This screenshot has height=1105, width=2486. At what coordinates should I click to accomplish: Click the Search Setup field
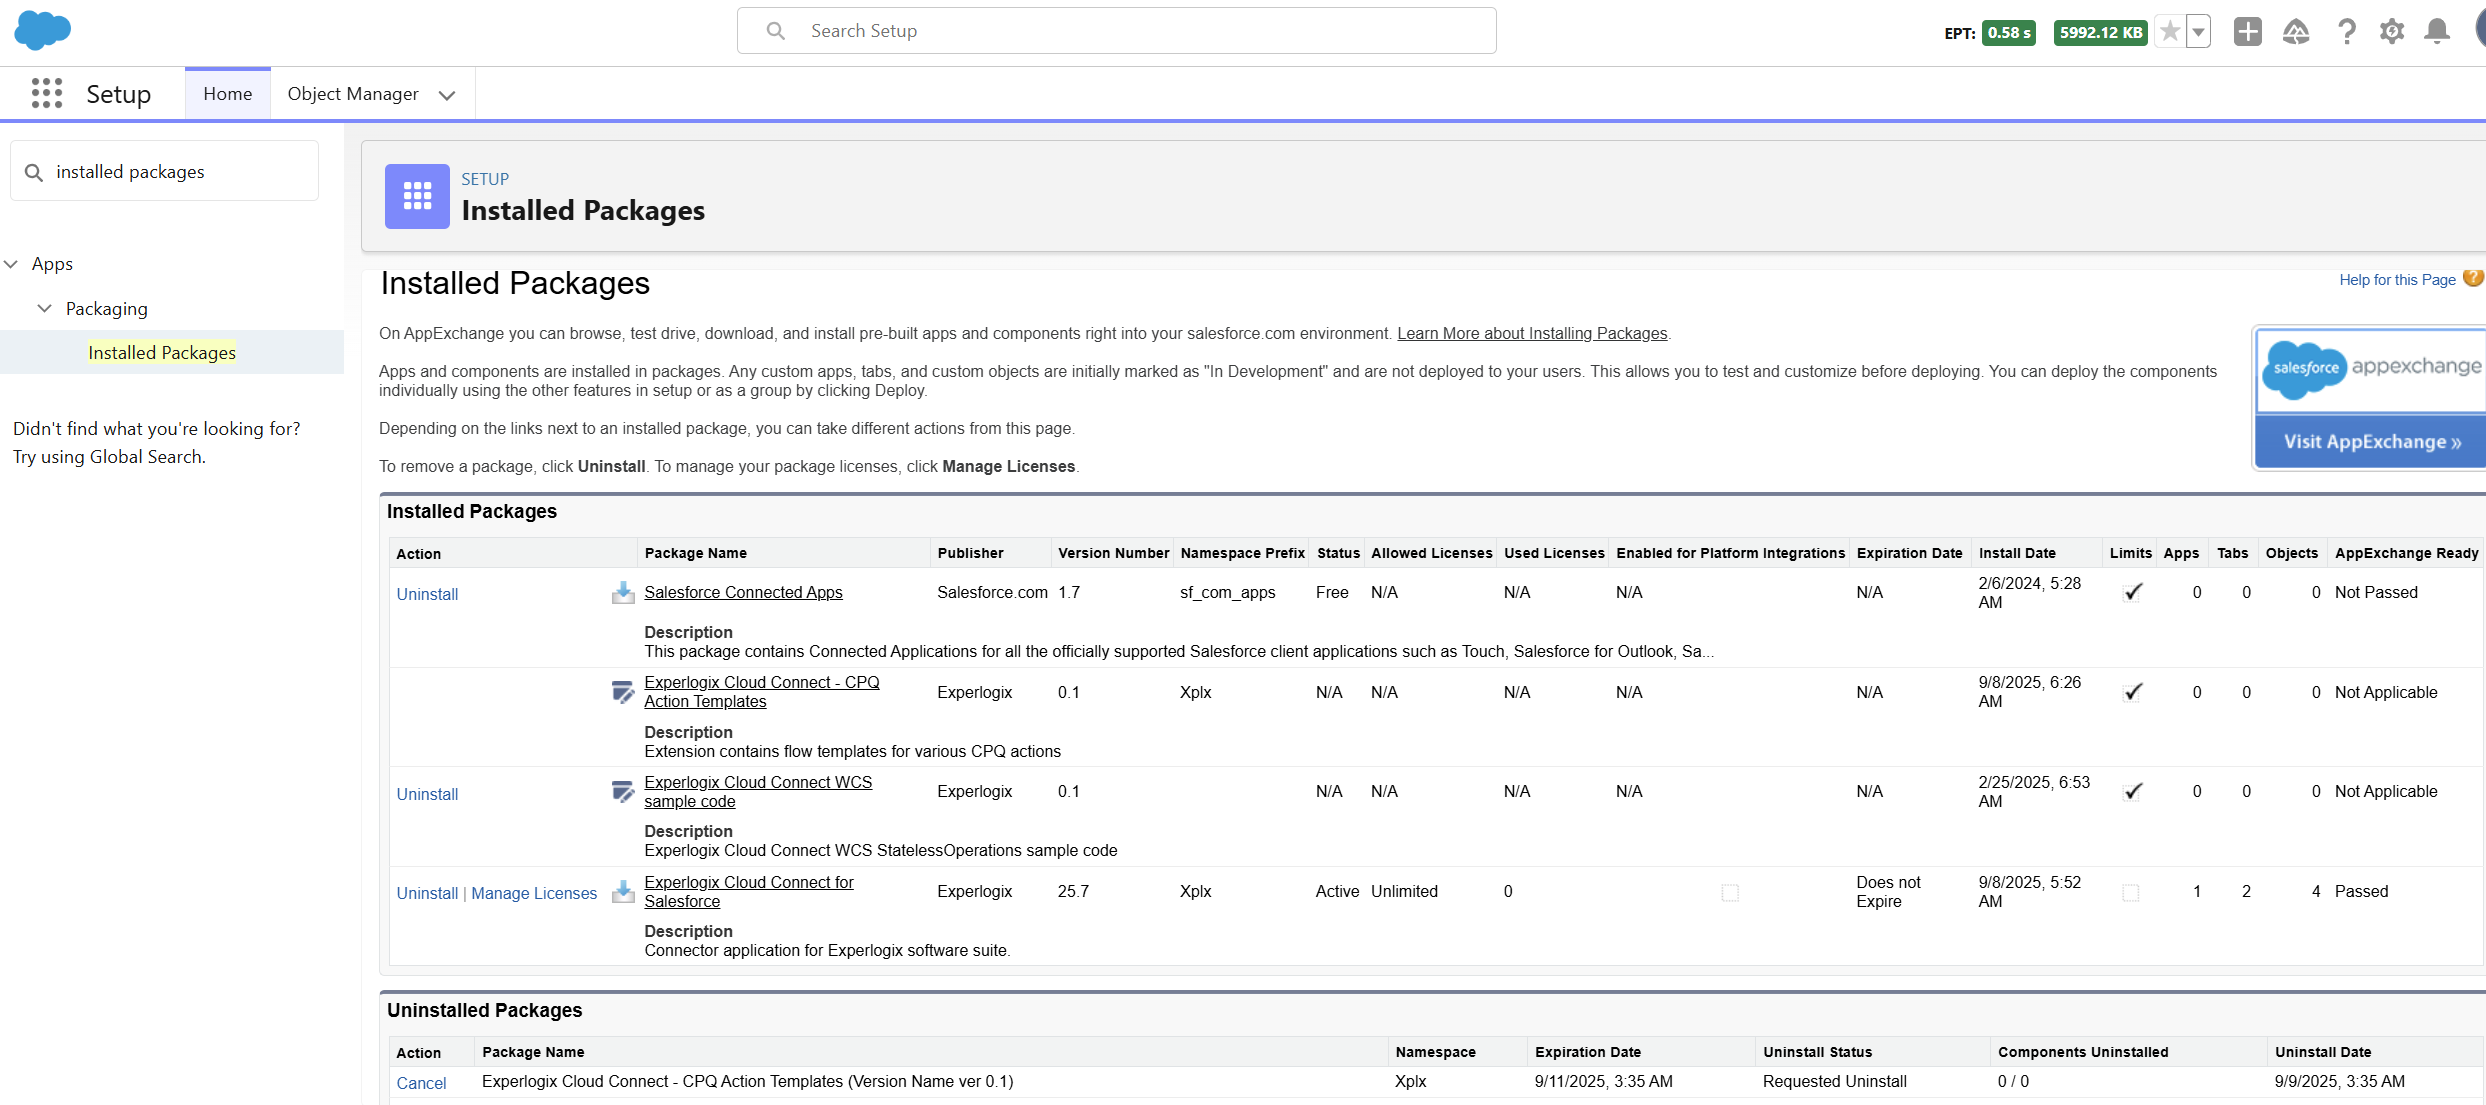click(x=1116, y=31)
